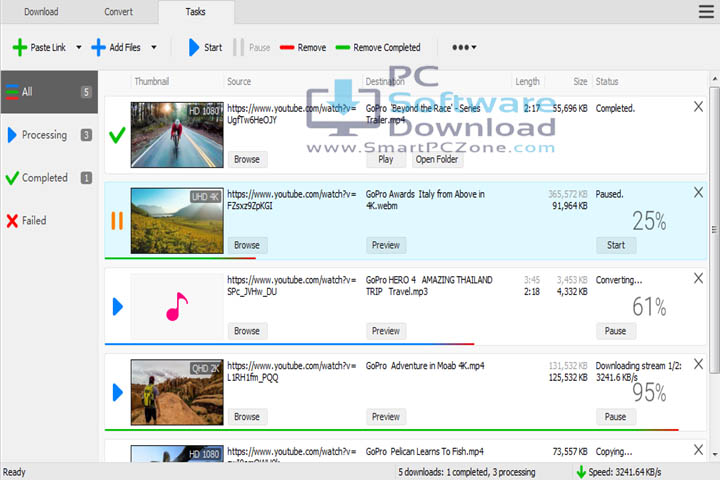Filter by Processing tasks in sidebar
This screenshot has height=480, width=720.
tap(49, 135)
